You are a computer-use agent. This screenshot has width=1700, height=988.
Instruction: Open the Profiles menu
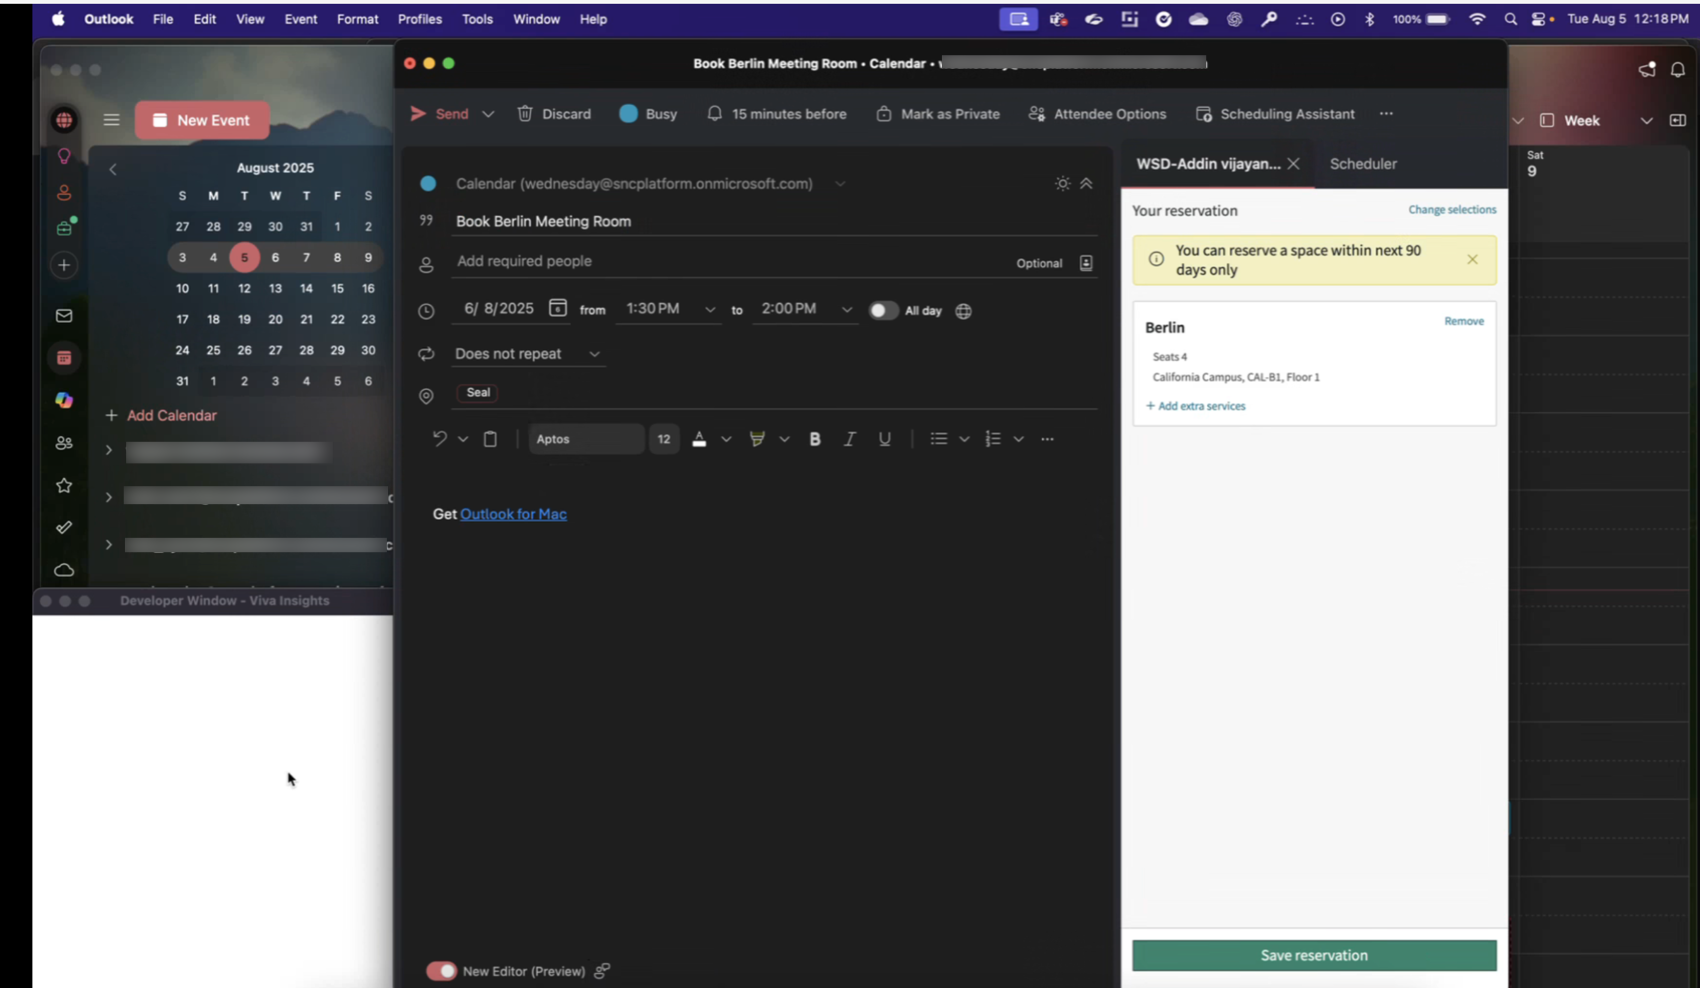tap(420, 19)
